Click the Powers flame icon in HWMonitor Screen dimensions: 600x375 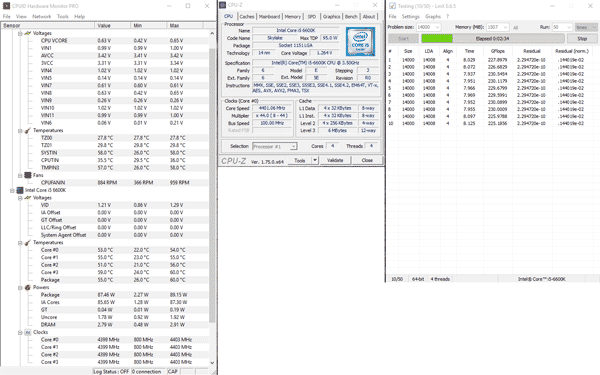28,287
